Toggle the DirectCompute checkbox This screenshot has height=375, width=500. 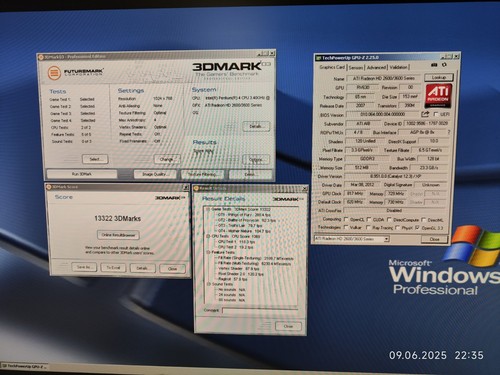point(389,220)
